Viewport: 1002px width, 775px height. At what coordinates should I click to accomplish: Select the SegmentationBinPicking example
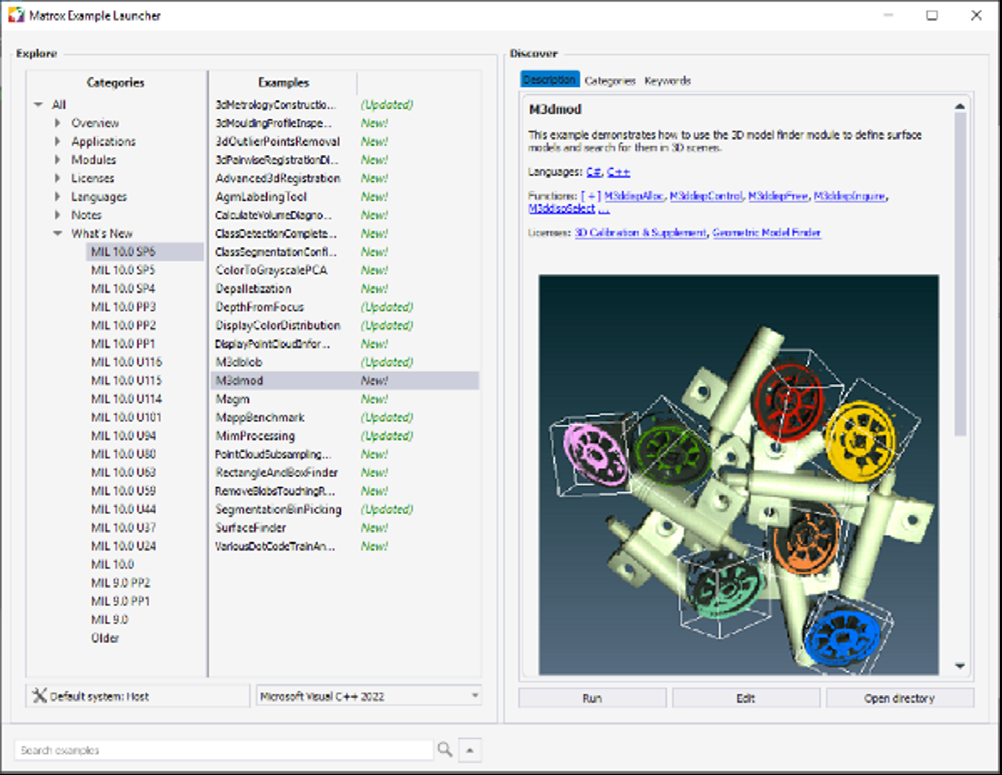point(279,510)
